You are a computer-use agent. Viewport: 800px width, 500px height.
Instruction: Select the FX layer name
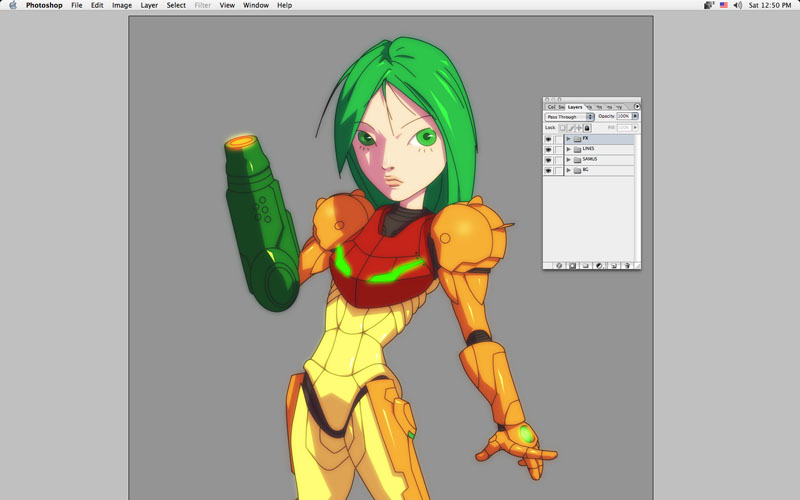pyautogui.click(x=585, y=138)
